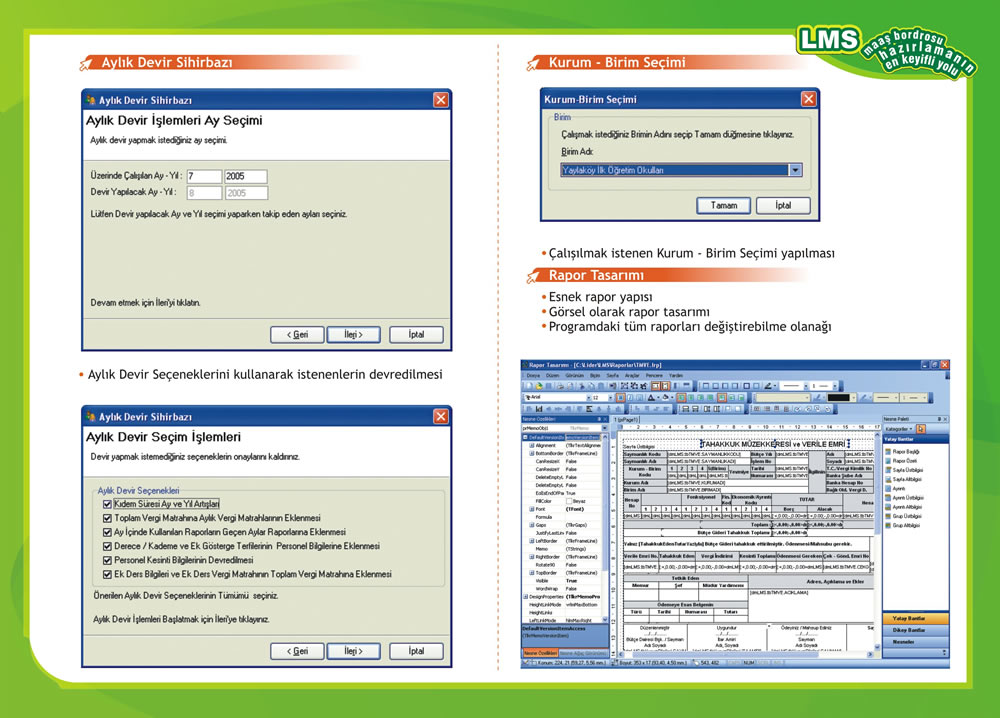
Task: Click the font color 'A' icon in formatting toolbar
Action: (x=651, y=397)
